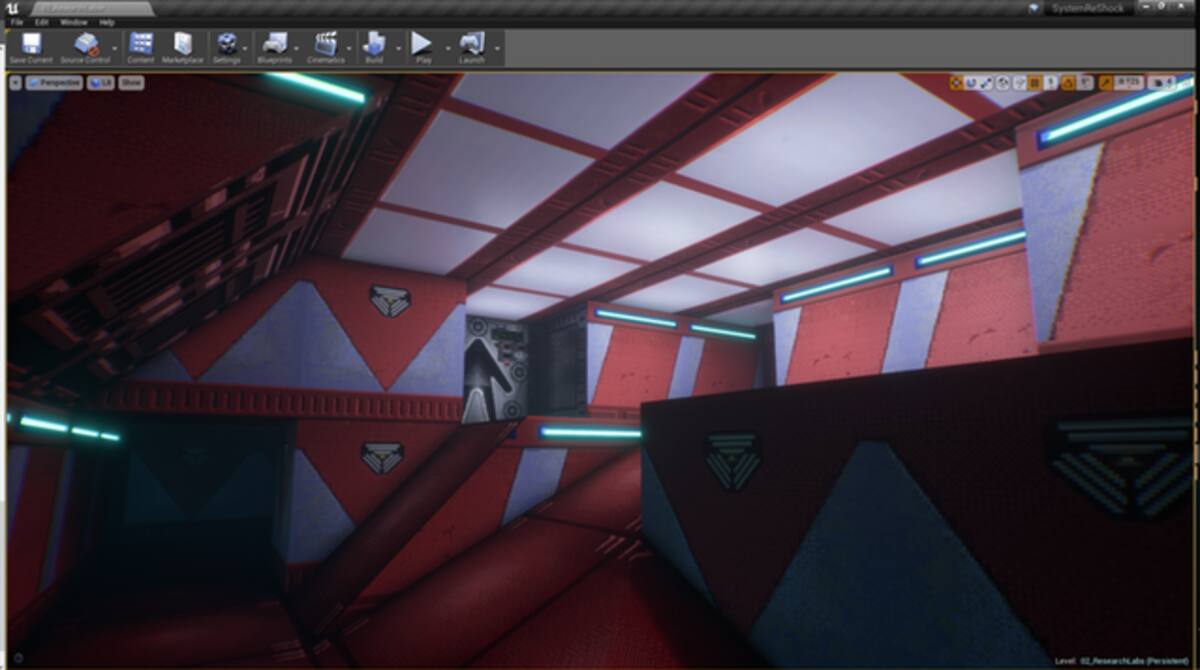Viewport: 1200px width, 670px height.
Task: Select the Rotate gizmo mode in viewport
Action: pyautogui.click(x=972, y=83)
